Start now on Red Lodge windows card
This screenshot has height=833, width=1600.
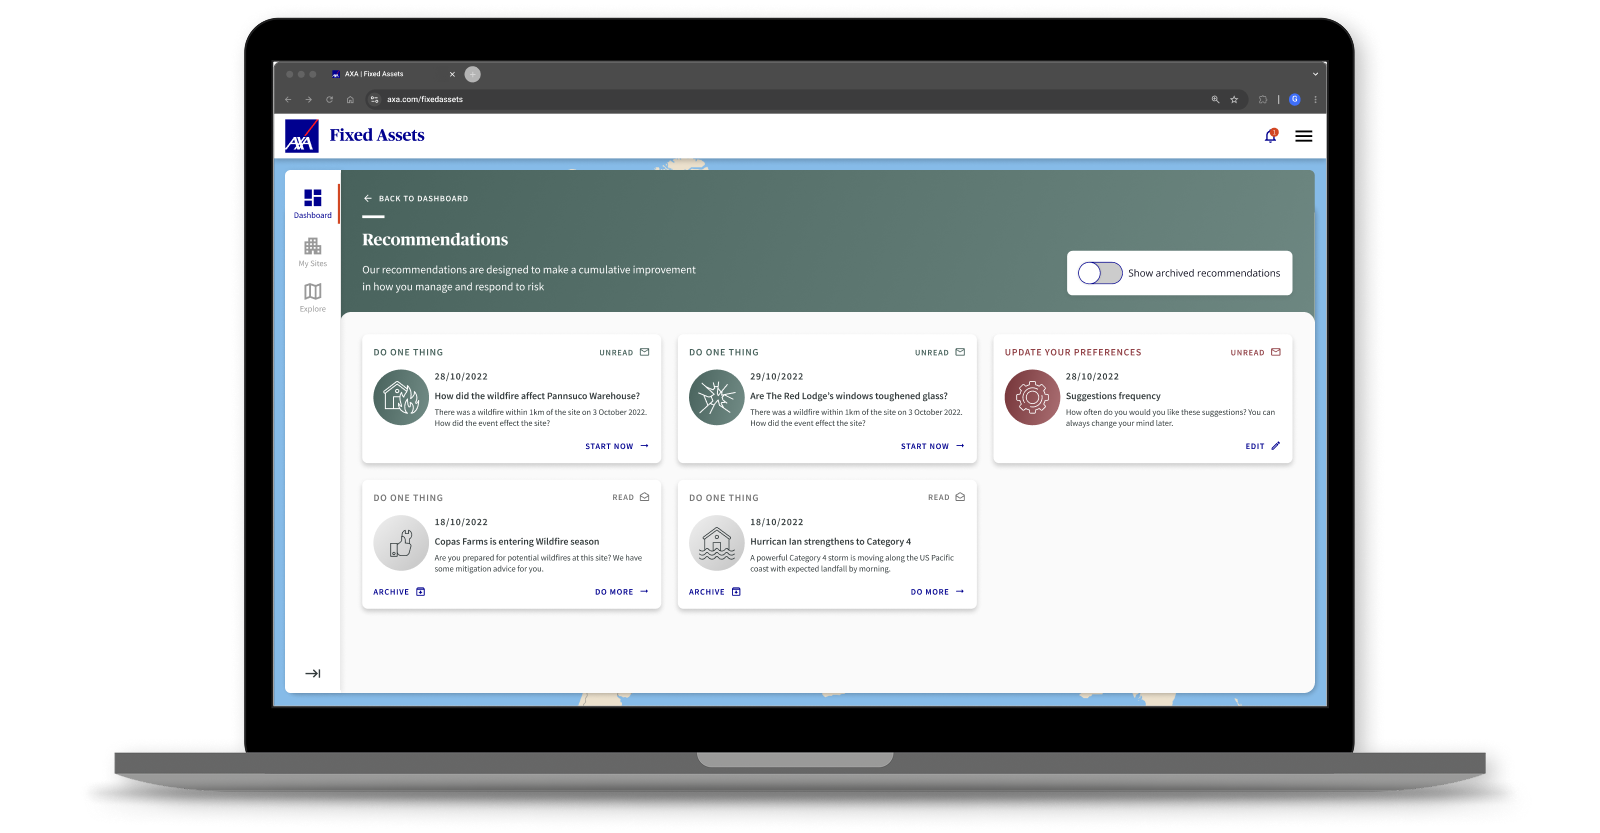tap(932, 446)
